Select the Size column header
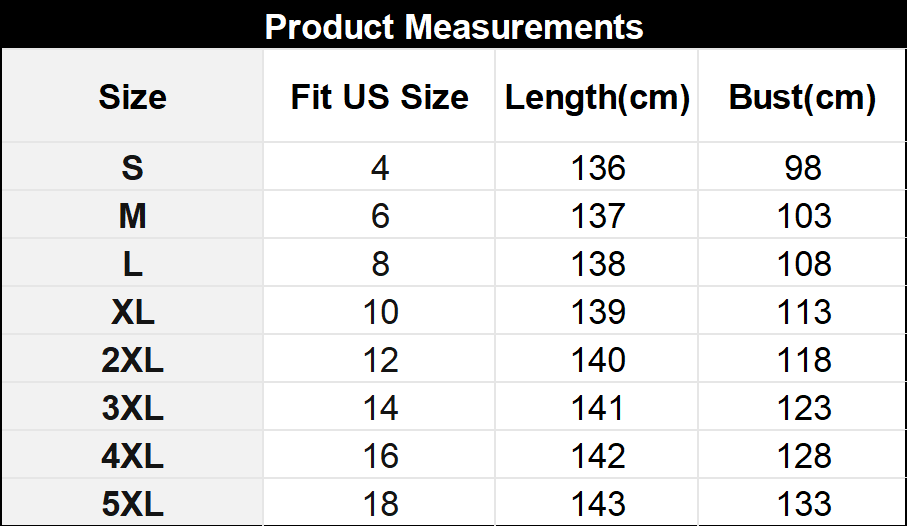This screenshot has height=526, width=907. pyautogui.click(x=132, y=98)
